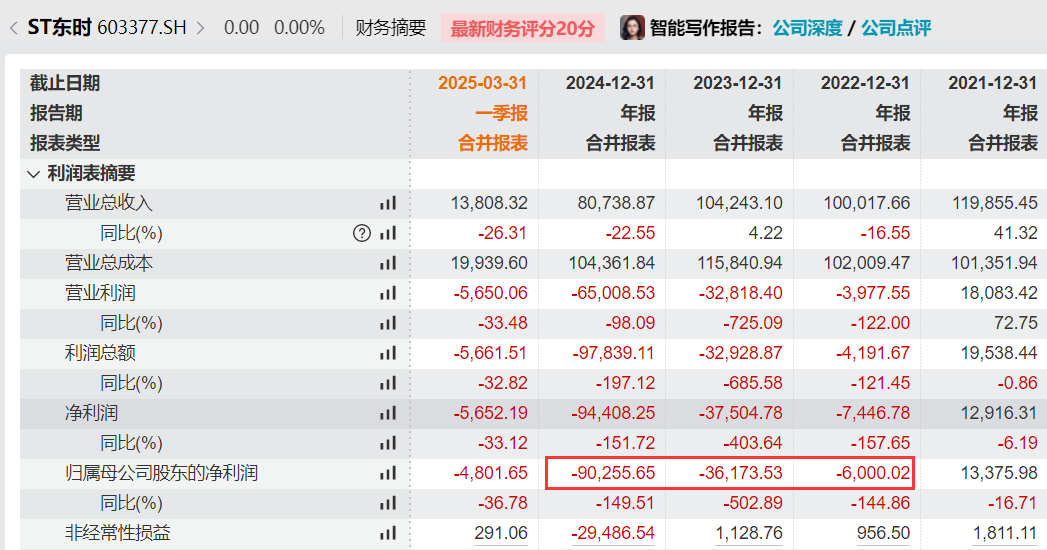Click the analyst avatar next to 智能写作报告
The height and width of the screenshot is (550, 1047).
[x=632, y=27]
